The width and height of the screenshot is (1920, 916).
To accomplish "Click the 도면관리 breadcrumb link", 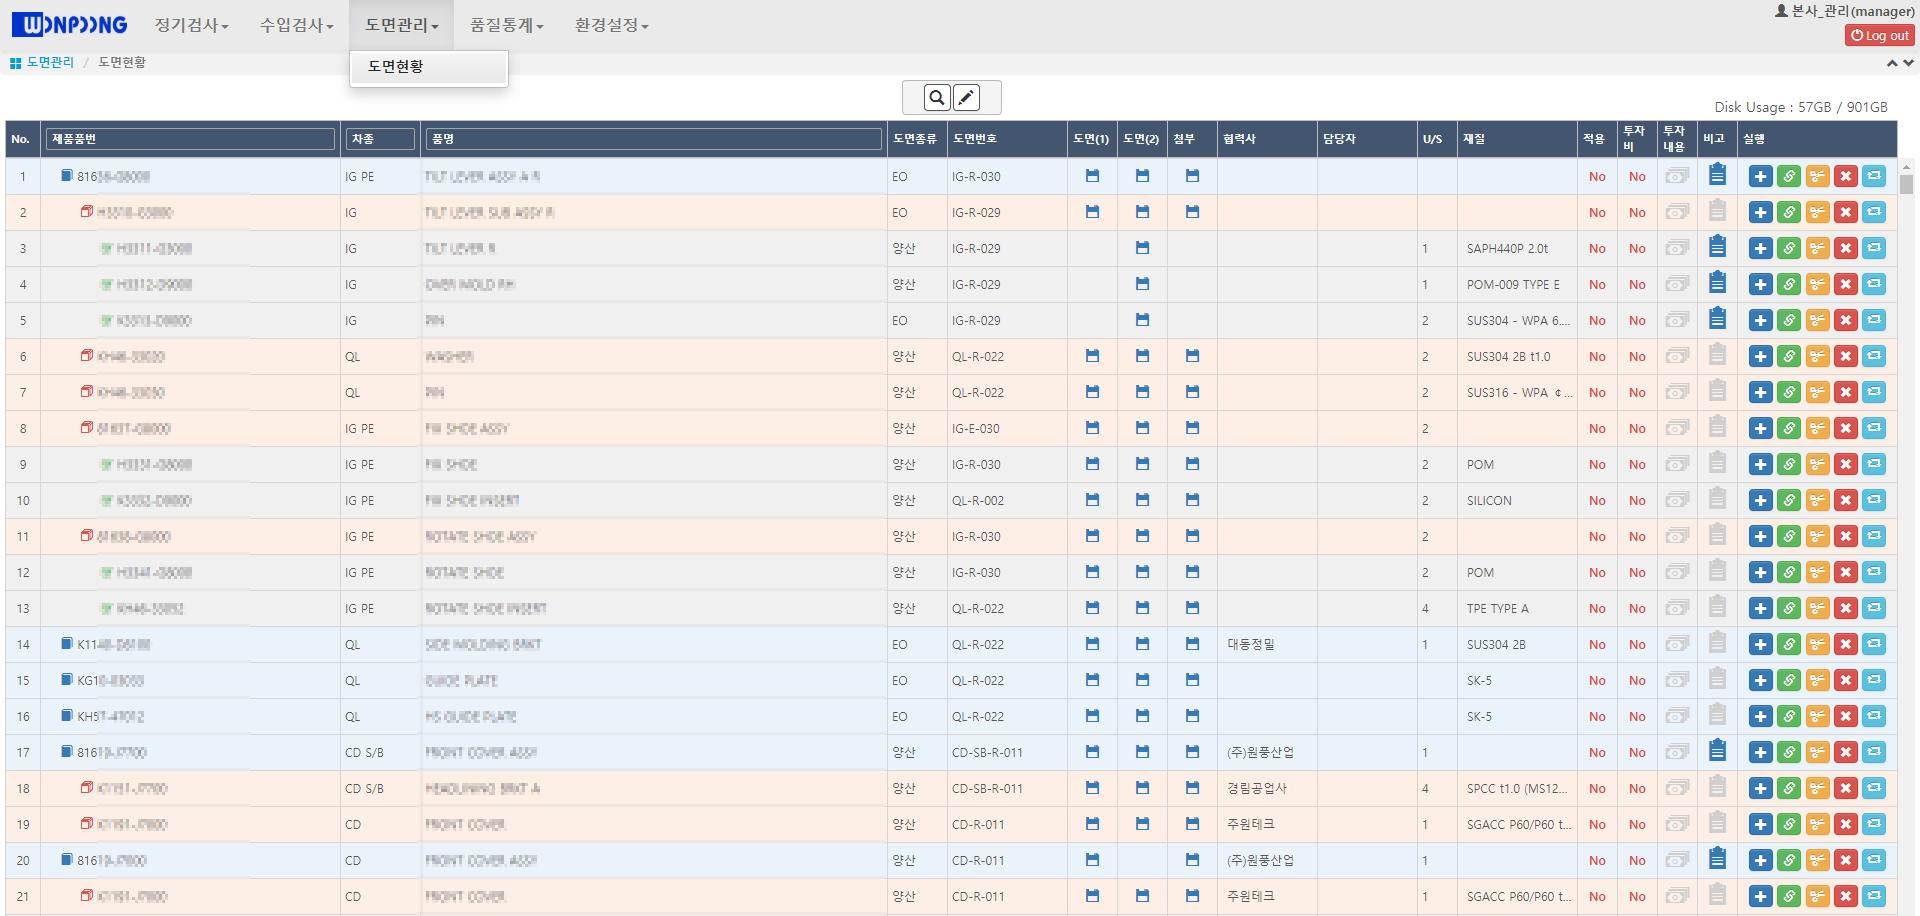I will coord(50,62).
